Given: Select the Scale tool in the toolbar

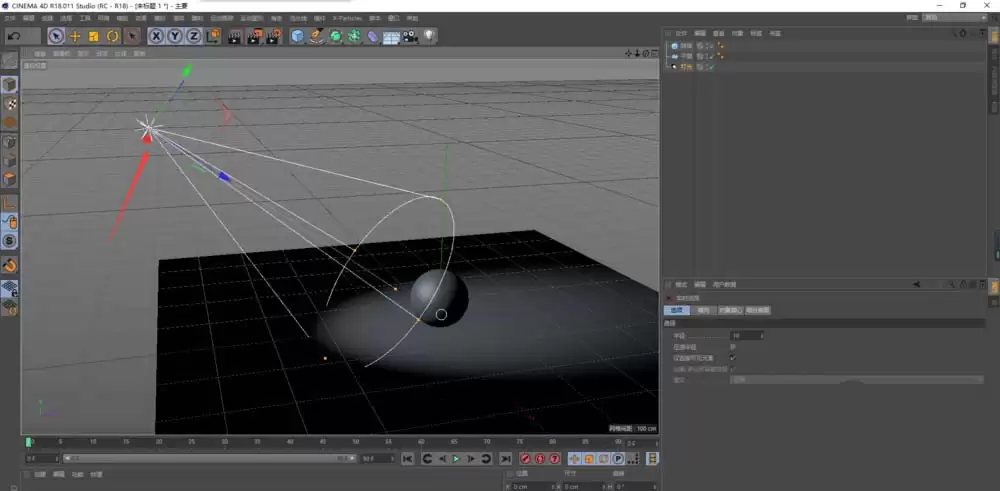Looking at the screenshot, I should pos(94,36).
